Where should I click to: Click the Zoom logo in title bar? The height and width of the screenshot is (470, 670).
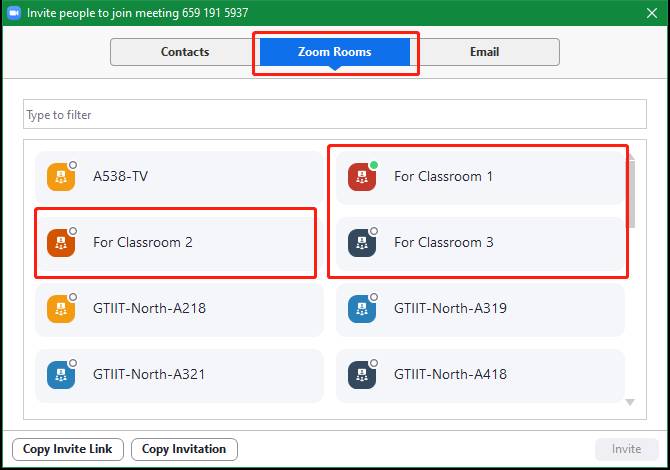[15, 13]
